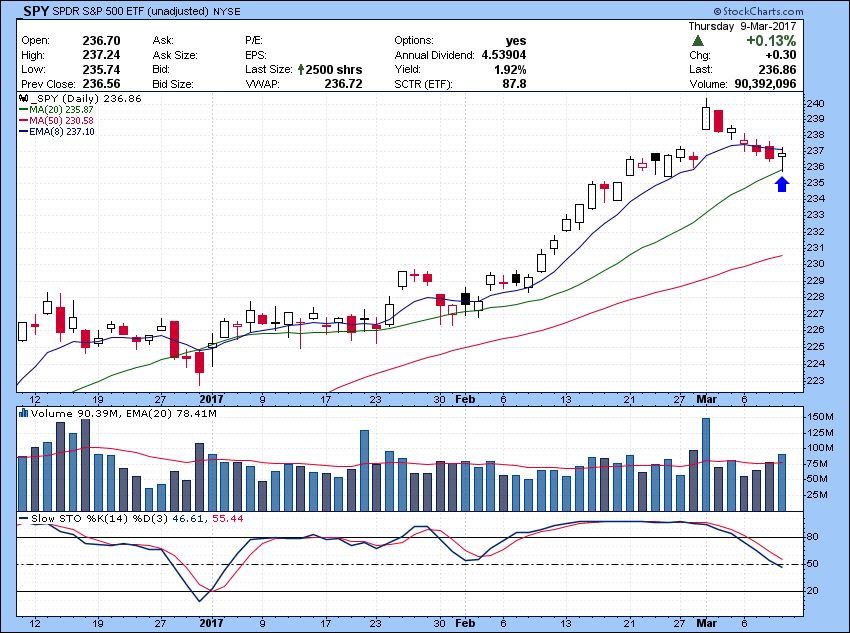Click the 2017 date label under the price chart

click(x=211, y=399)
